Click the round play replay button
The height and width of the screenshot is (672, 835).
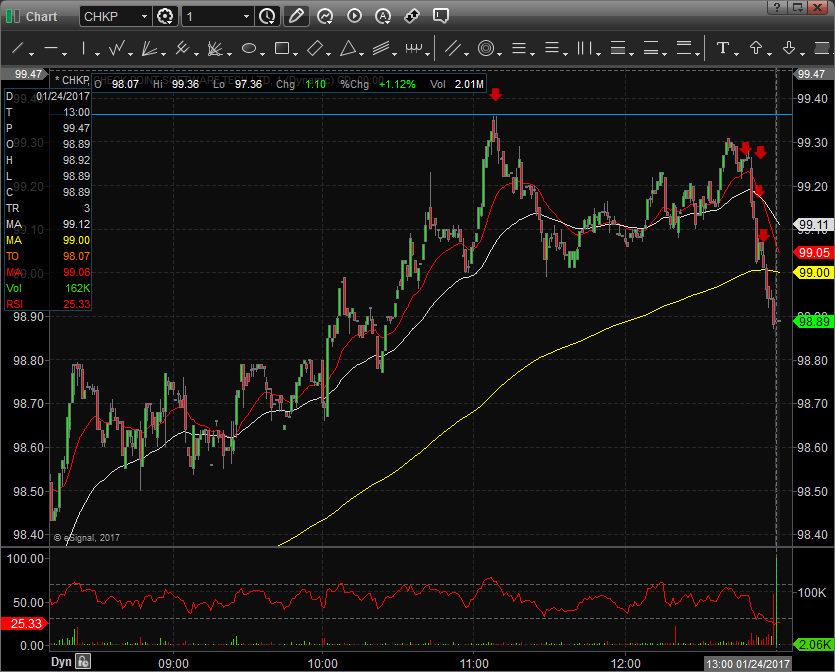(354, 17)
